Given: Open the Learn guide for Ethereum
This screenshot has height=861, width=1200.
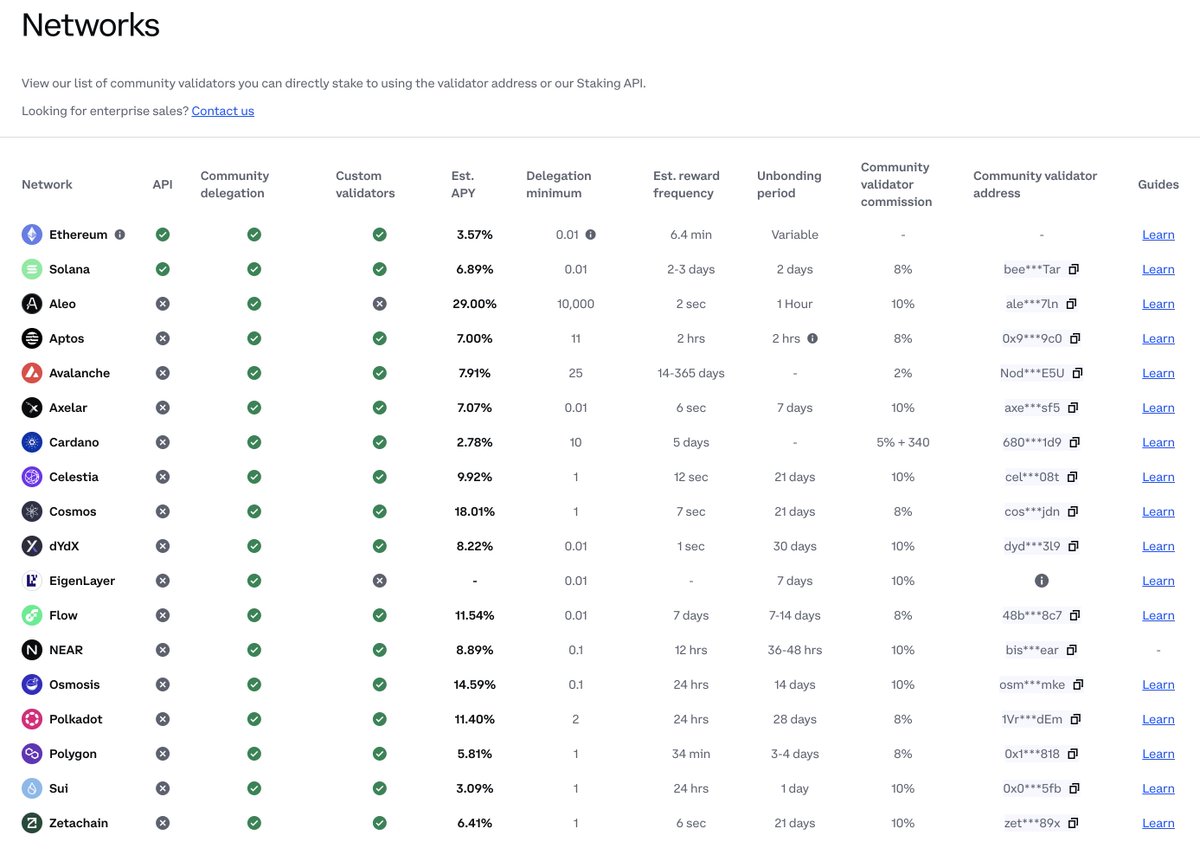Looking at the screenshot, I should click(1158, 235).
